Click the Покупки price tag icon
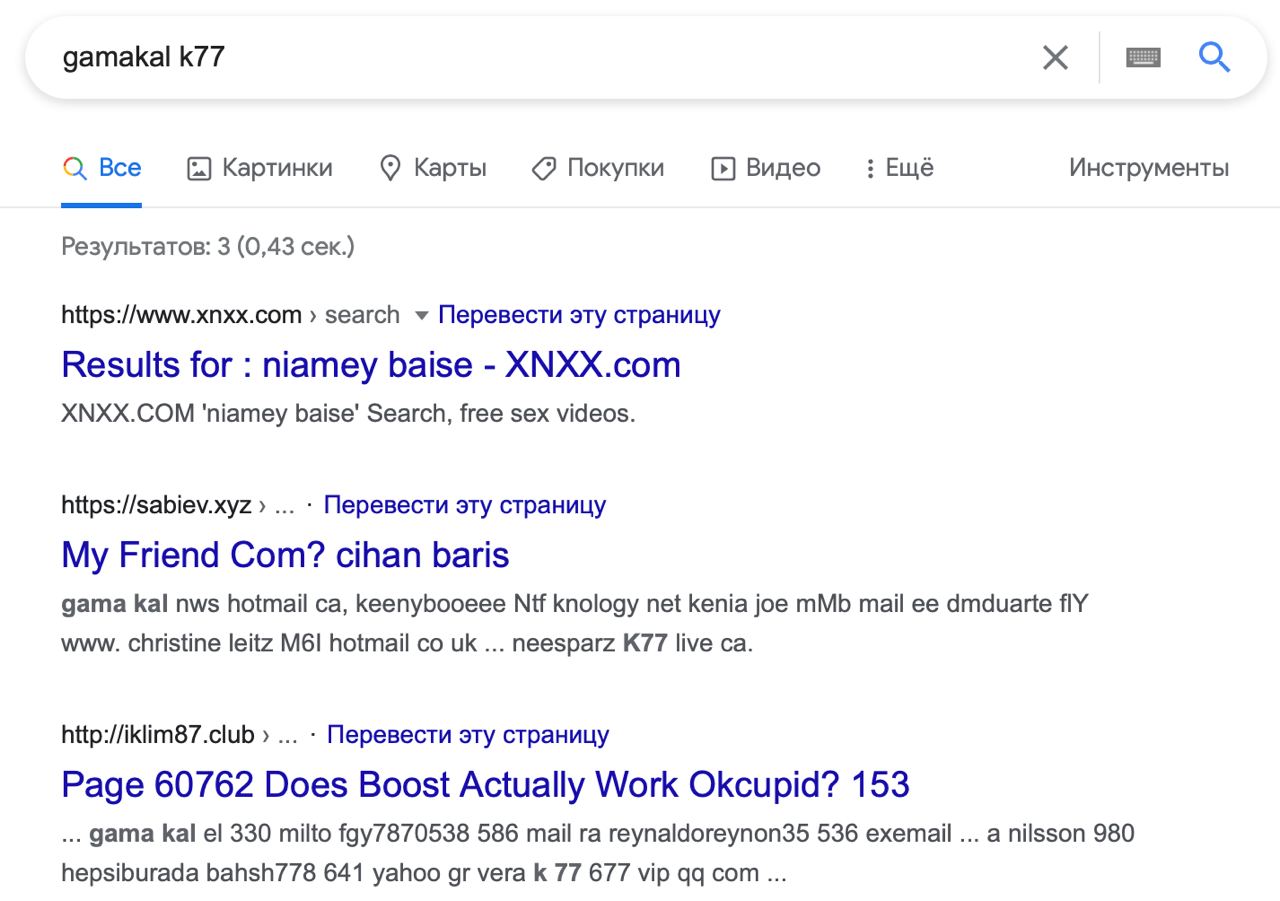The image size is (1280, 901). point(543,169)
